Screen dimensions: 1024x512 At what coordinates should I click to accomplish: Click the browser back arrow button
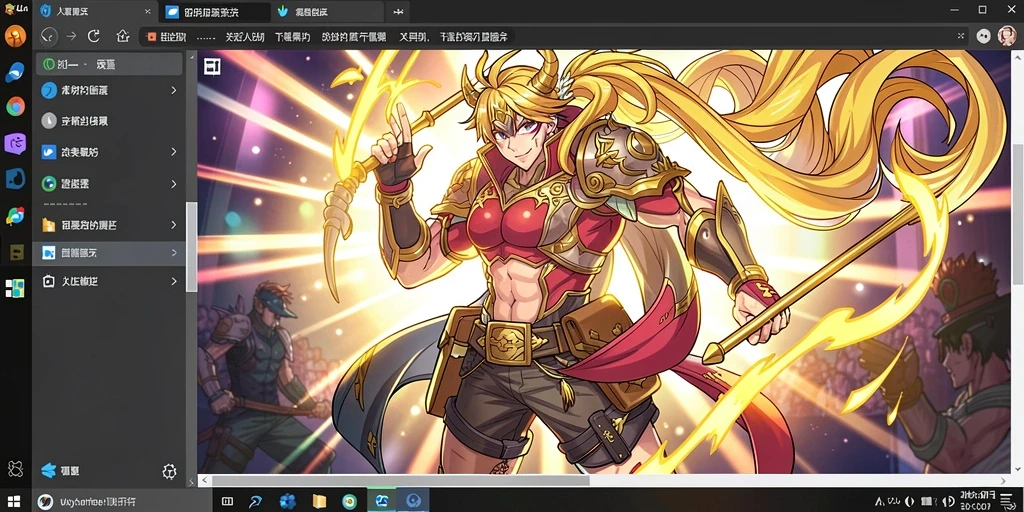click(x=48, y=36)
